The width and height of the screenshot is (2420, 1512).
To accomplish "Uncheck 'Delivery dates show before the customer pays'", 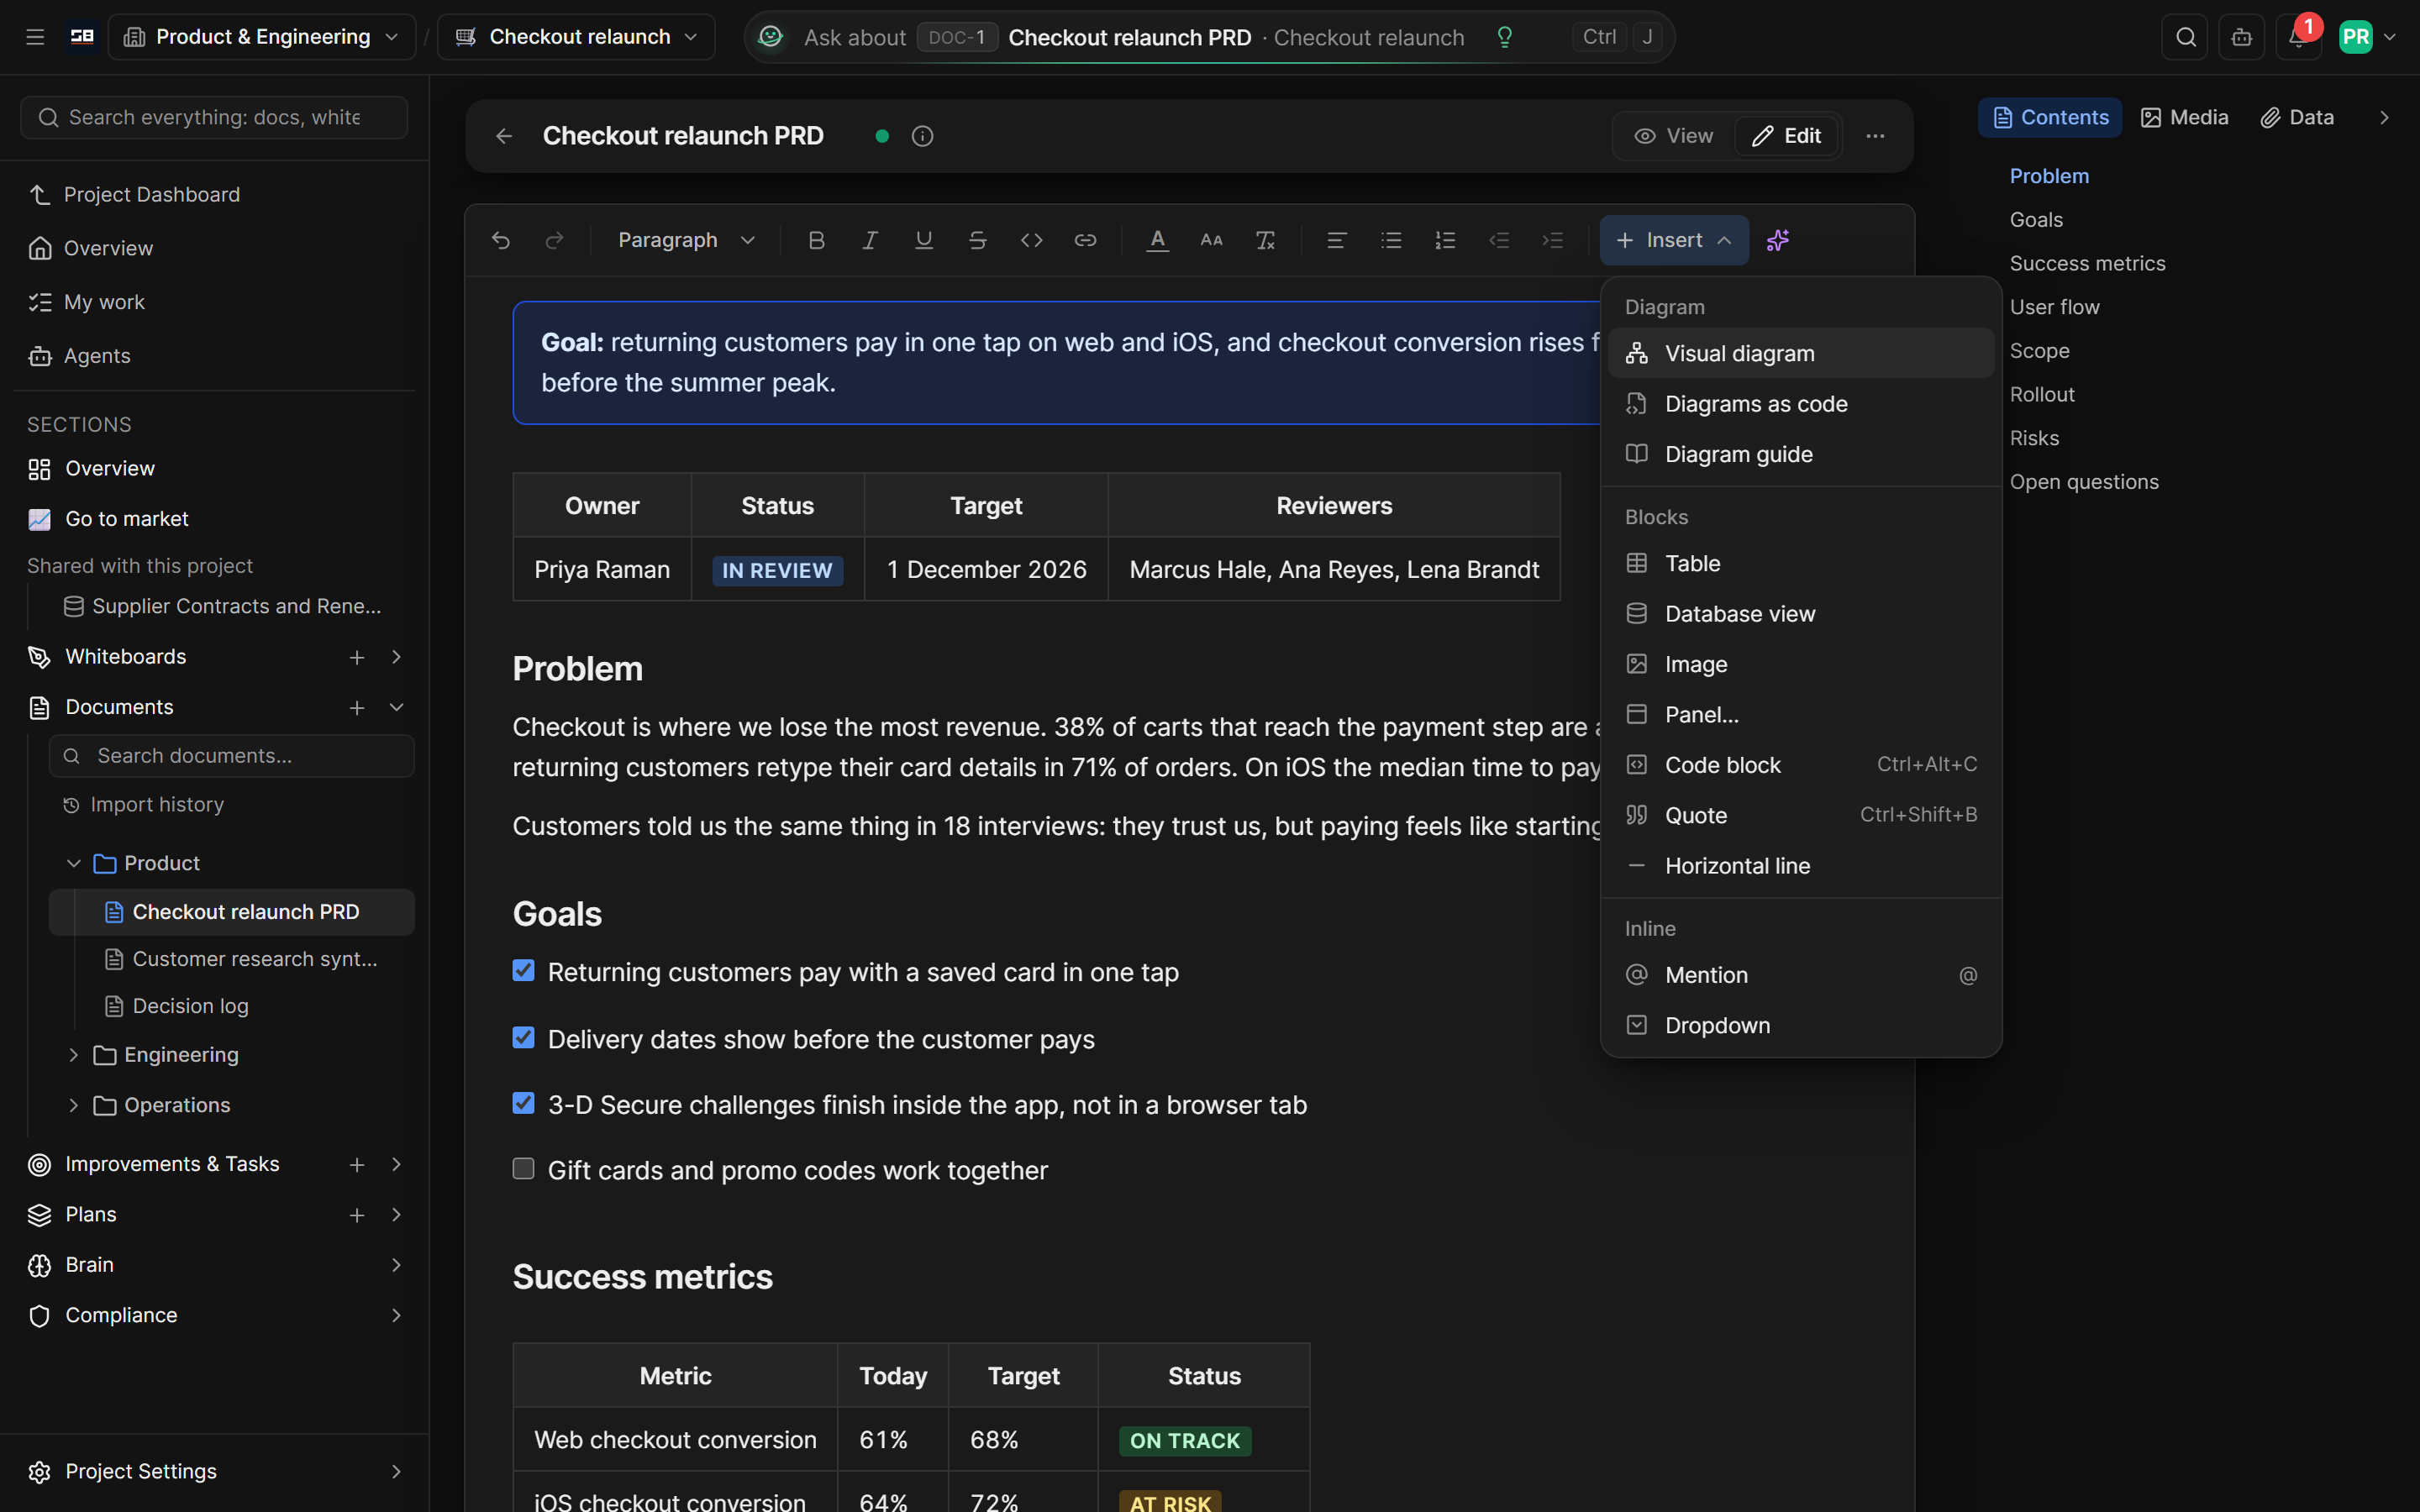I will 523,1038.
